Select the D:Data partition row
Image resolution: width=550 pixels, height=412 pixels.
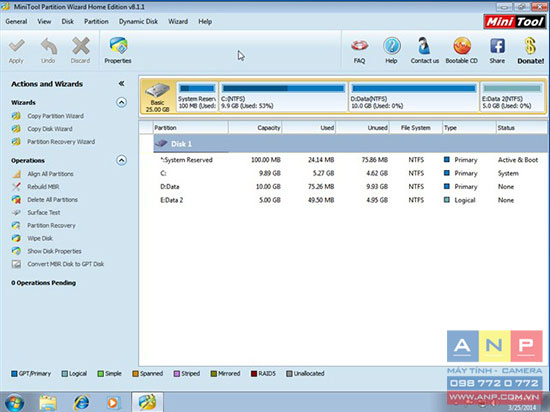350,187
